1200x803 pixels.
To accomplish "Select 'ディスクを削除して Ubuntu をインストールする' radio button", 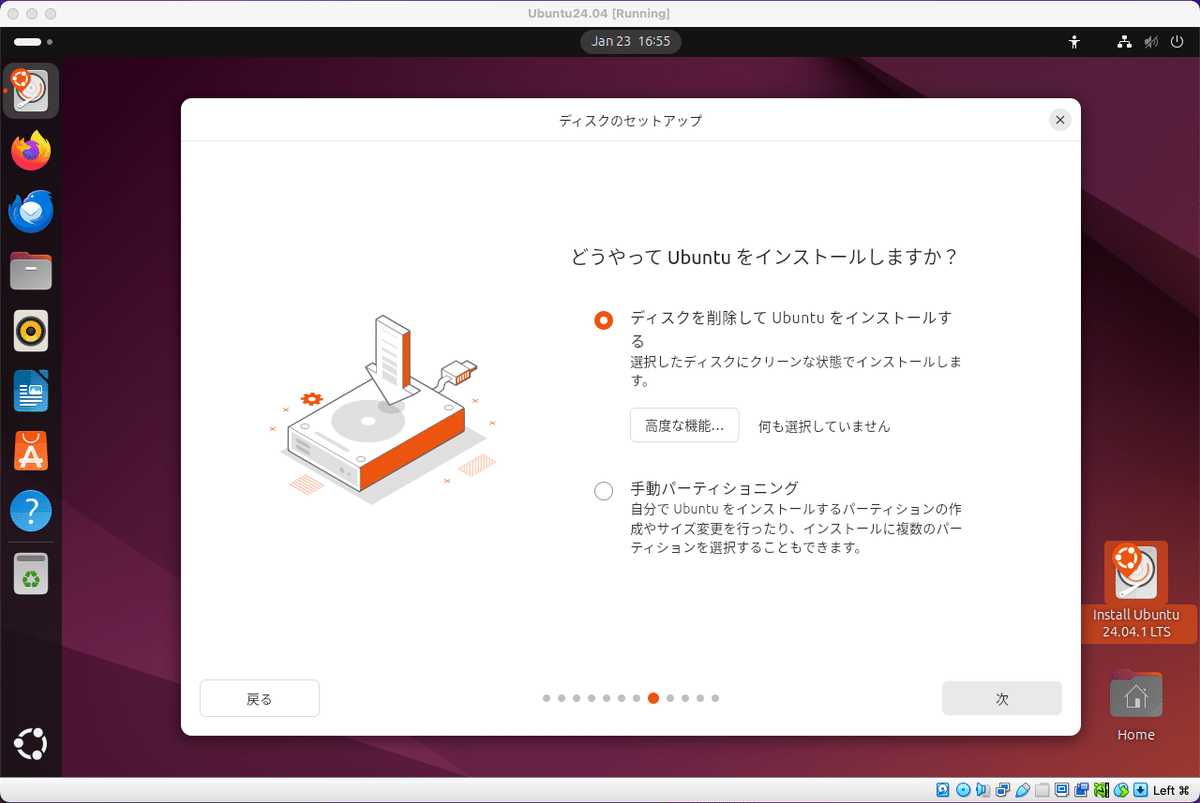I will coord(603,320).
